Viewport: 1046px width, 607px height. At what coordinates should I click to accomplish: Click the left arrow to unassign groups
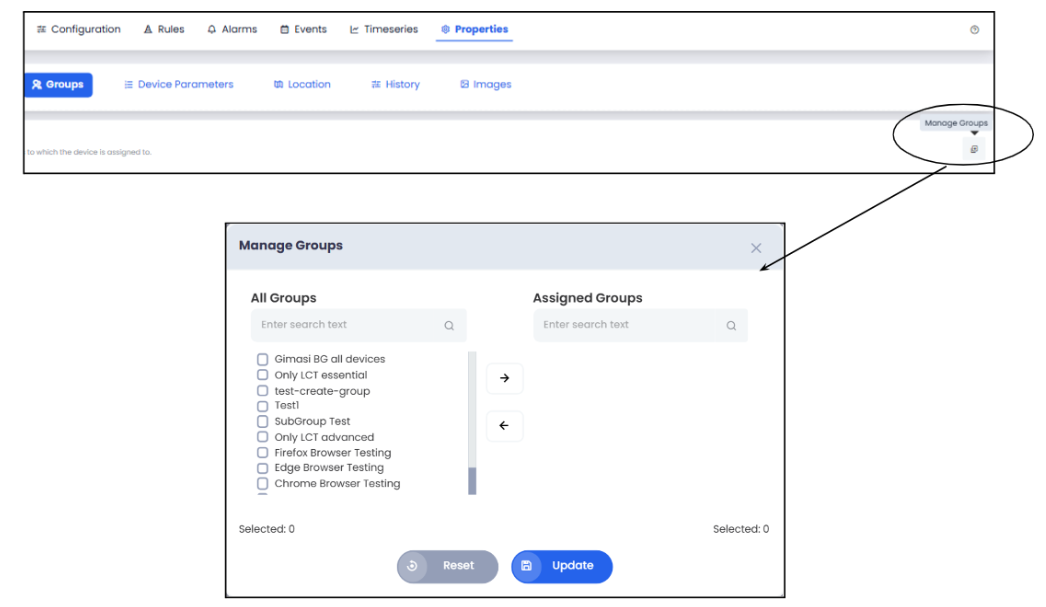pyautogui.click(x=504, y=426)
